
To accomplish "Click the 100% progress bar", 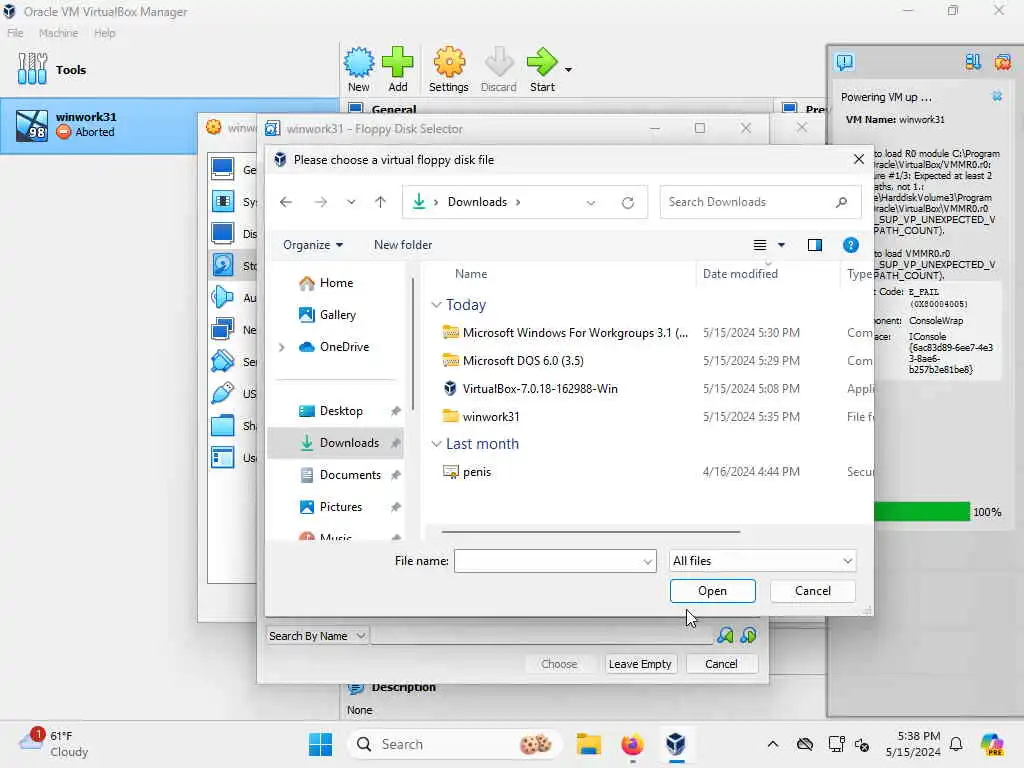I will tap(922, 511).
